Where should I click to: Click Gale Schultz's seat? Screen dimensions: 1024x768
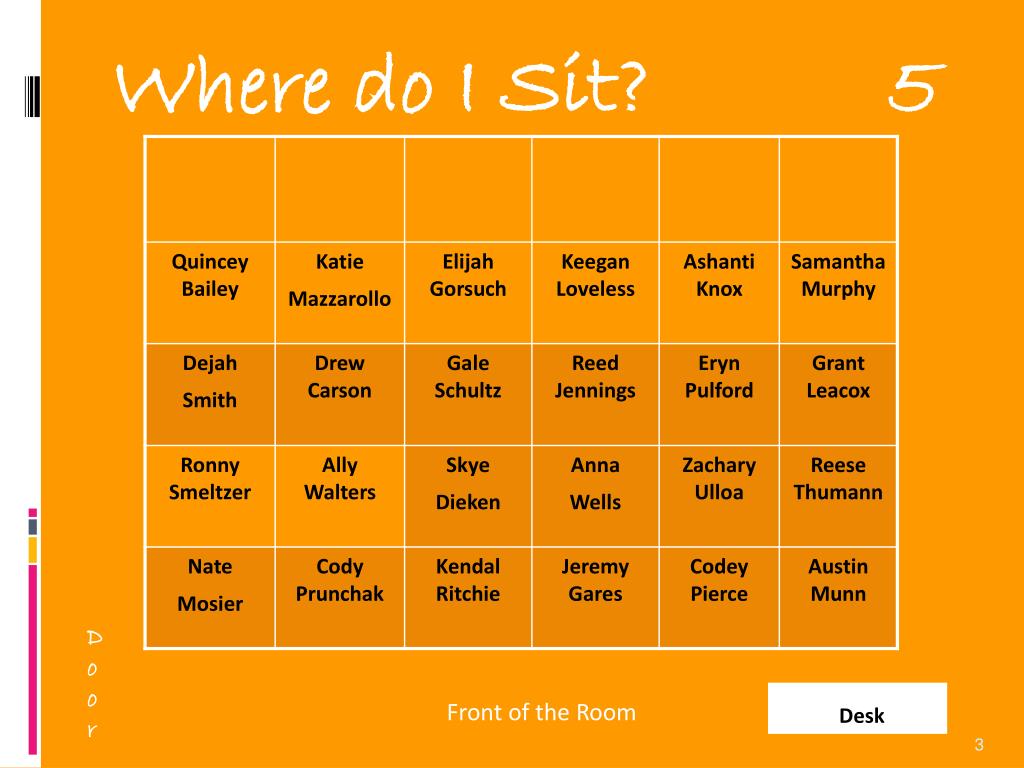coord(468,394)
